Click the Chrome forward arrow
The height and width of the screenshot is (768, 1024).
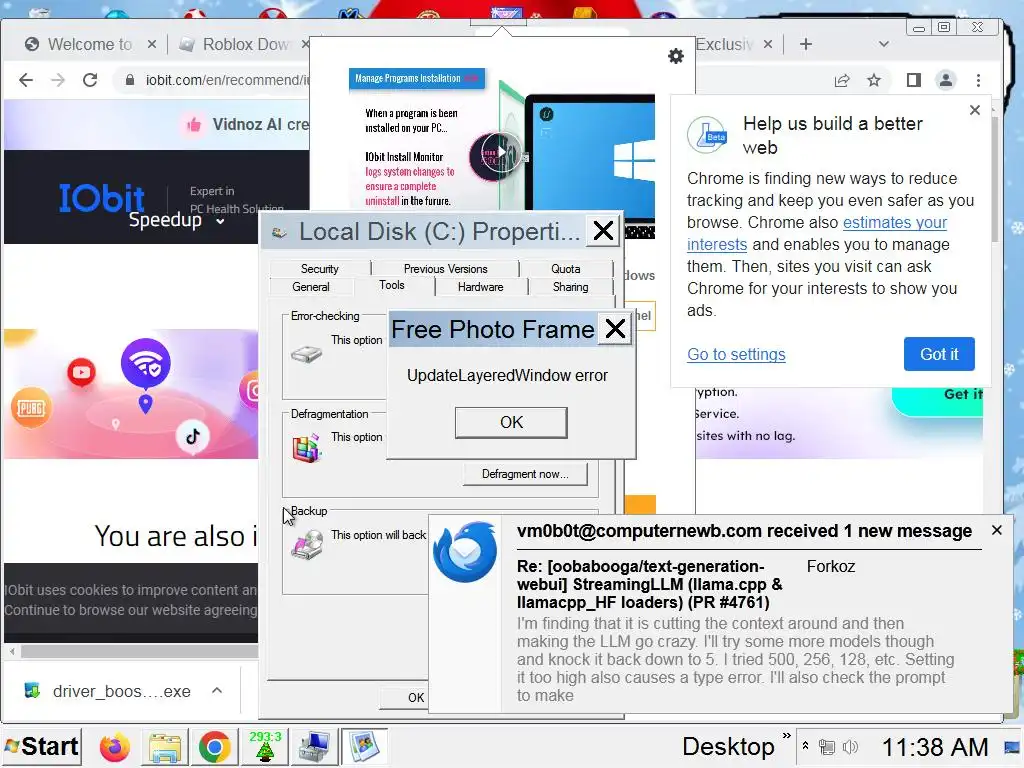pyautogui.click(x=58, y=80)
